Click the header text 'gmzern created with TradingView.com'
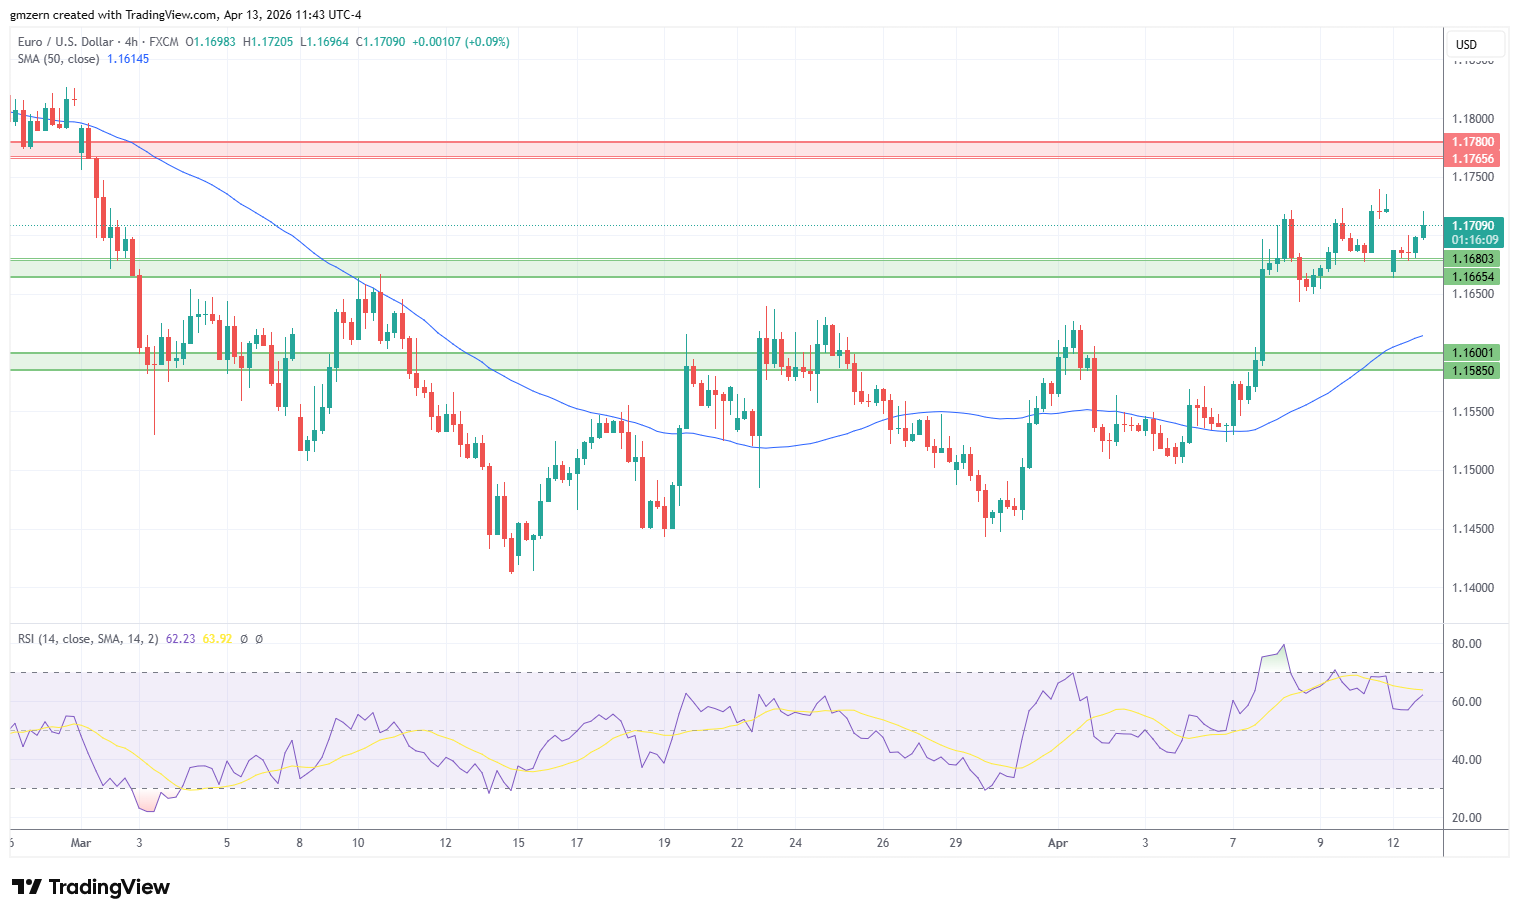Image resolution: width=1519 pixels, height=917 pixels. tap(113, 15)
